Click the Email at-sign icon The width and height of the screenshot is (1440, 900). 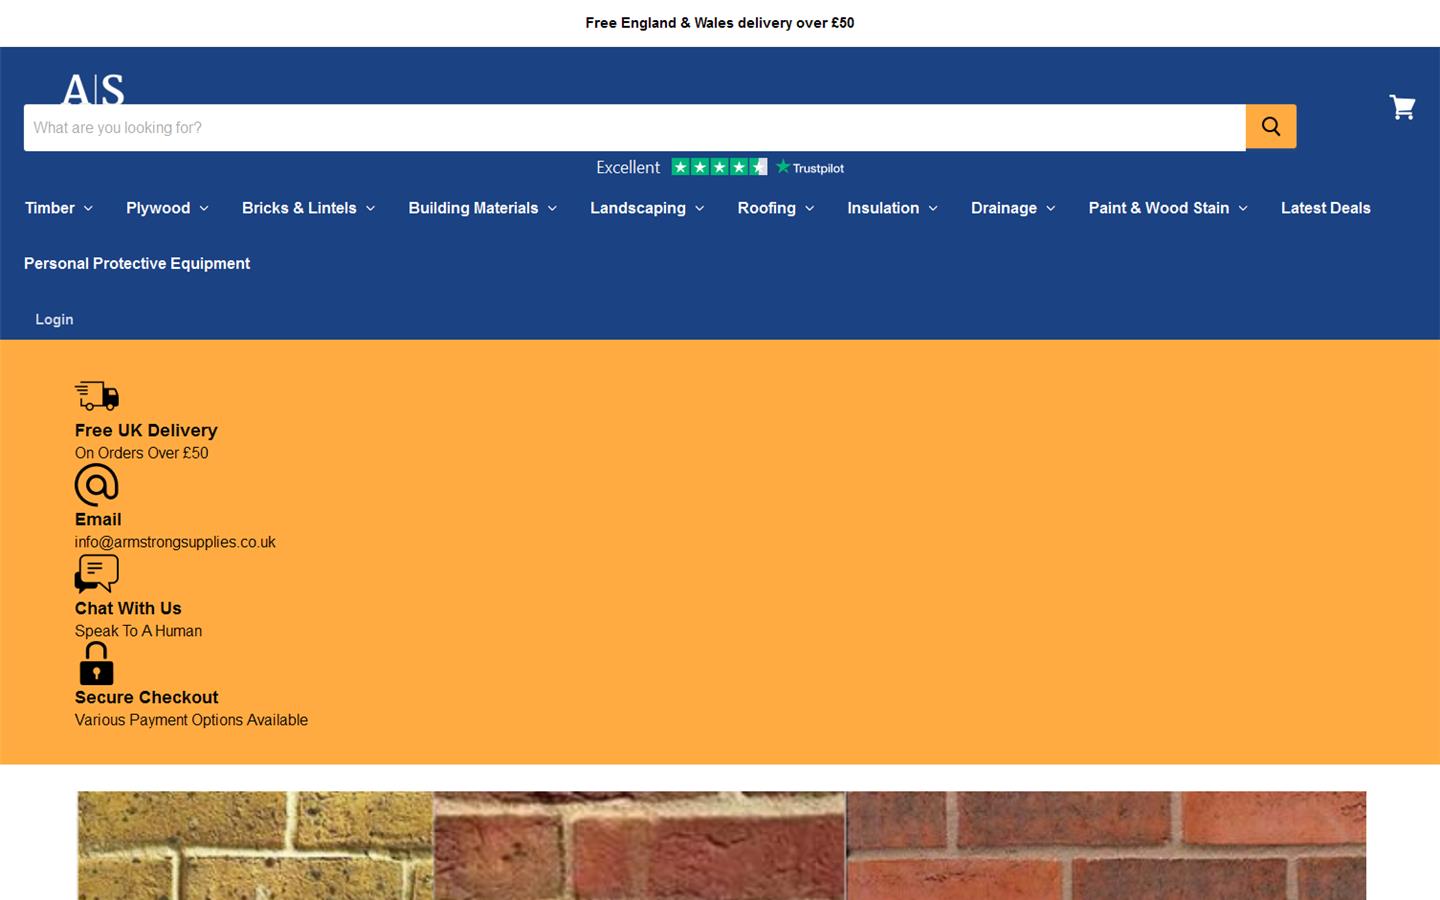click(x=96, y=485)
